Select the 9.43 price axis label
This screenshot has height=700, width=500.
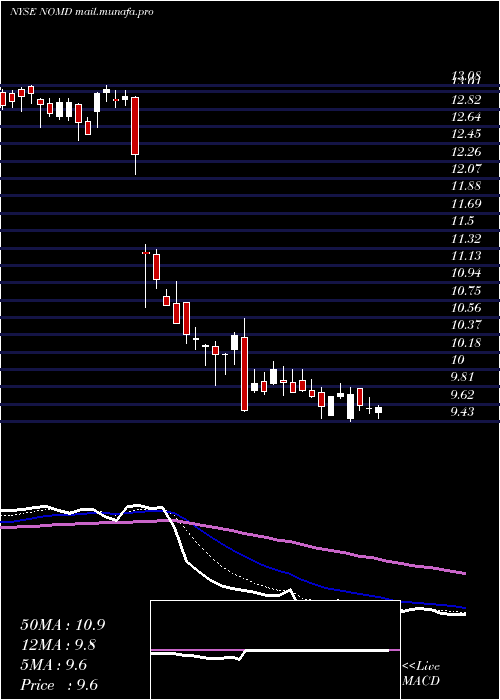(x=462, y=411)
